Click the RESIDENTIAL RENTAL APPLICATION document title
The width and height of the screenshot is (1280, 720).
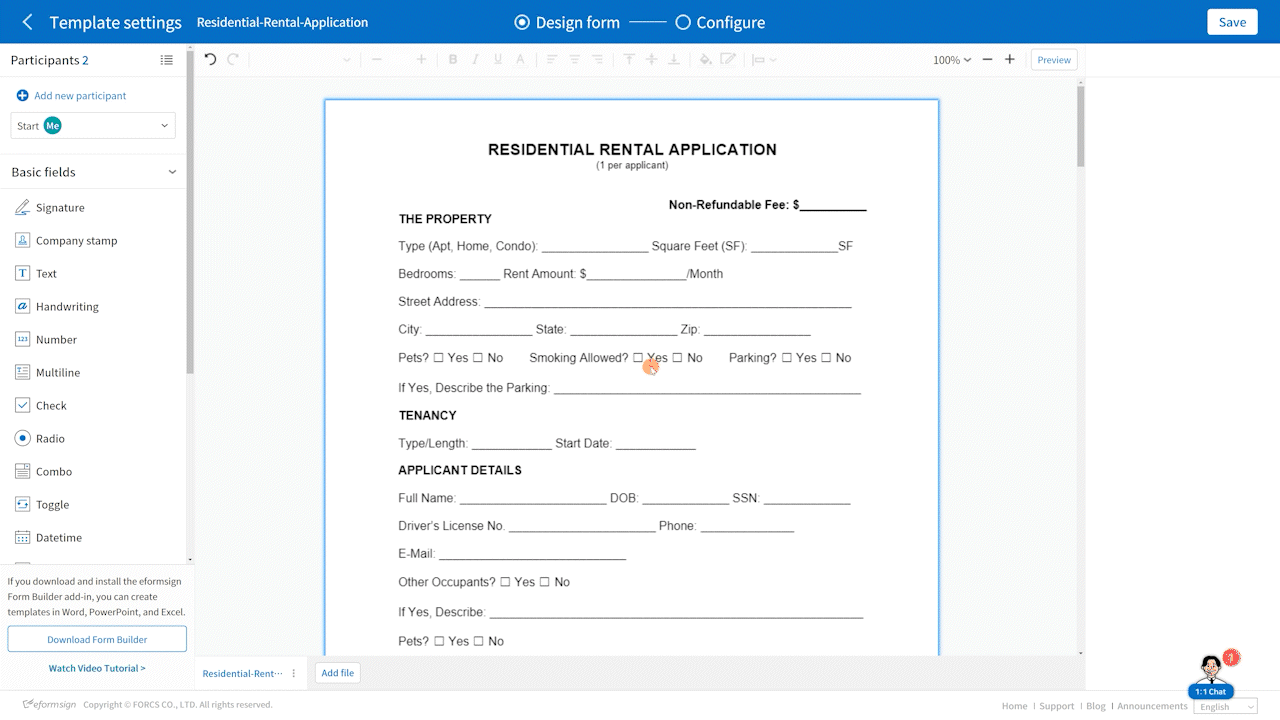tap(632, 150)
